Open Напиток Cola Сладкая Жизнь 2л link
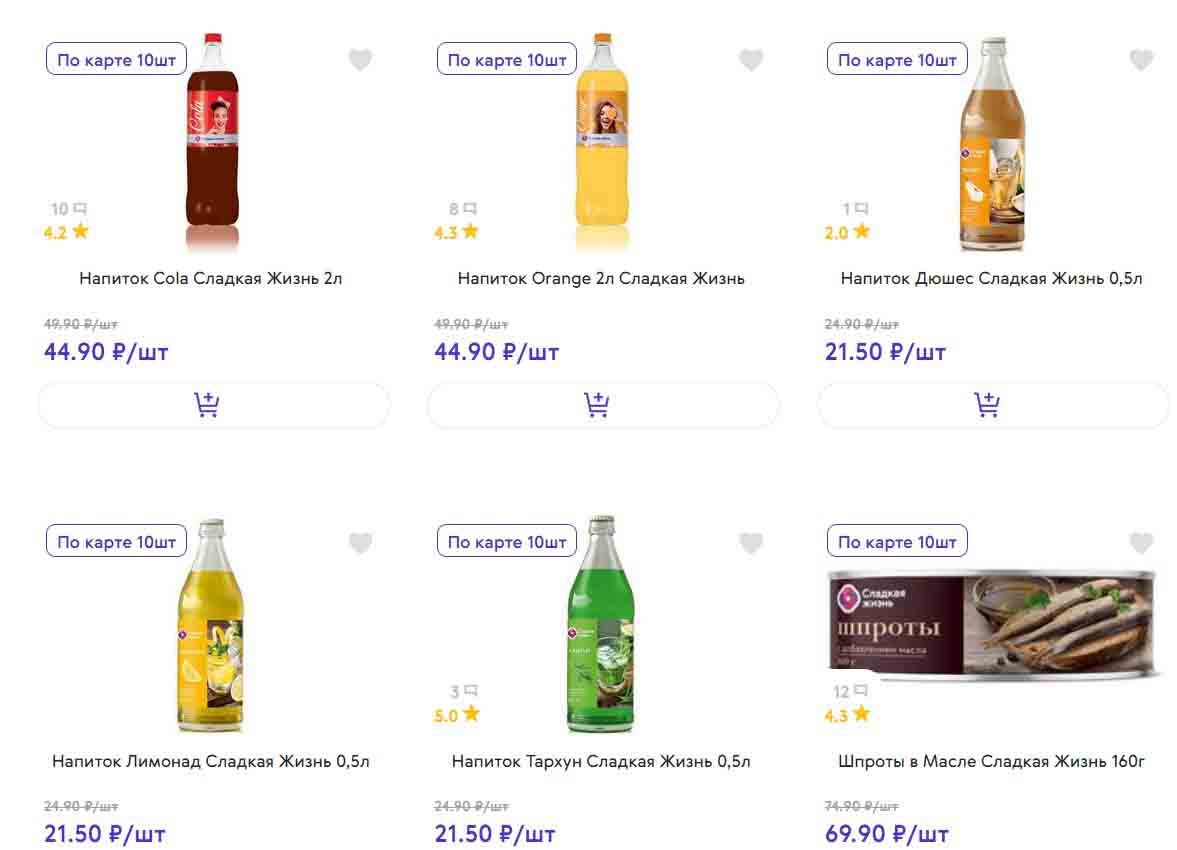This screenshot has width=1177, height=850. [211, 278]
